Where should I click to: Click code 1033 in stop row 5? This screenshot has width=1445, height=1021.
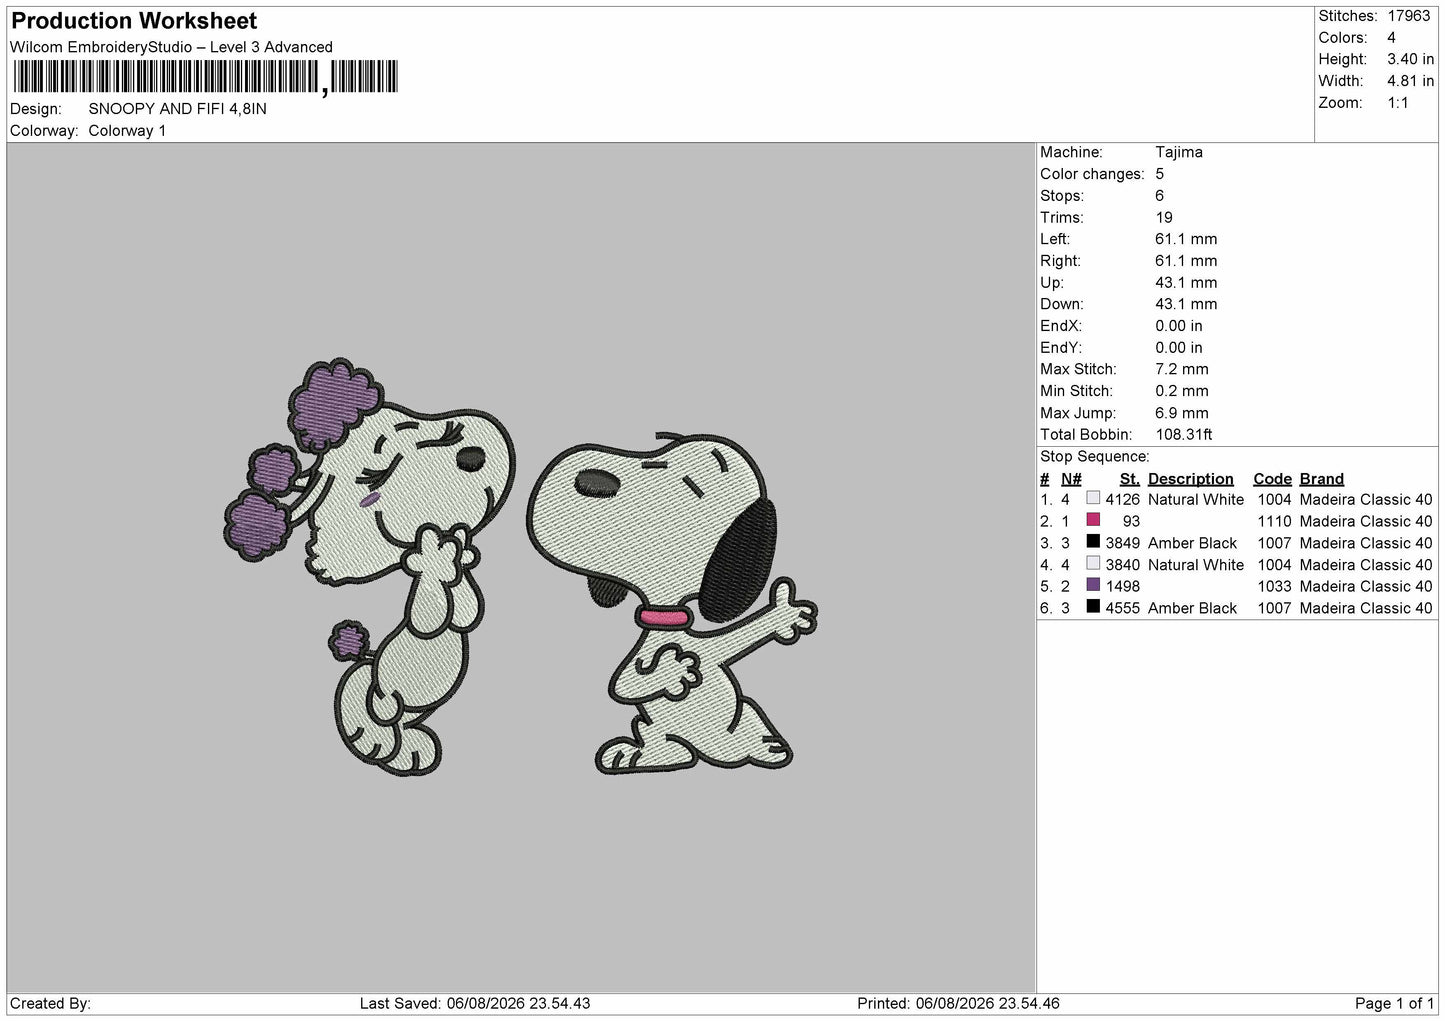[1275, 587]
